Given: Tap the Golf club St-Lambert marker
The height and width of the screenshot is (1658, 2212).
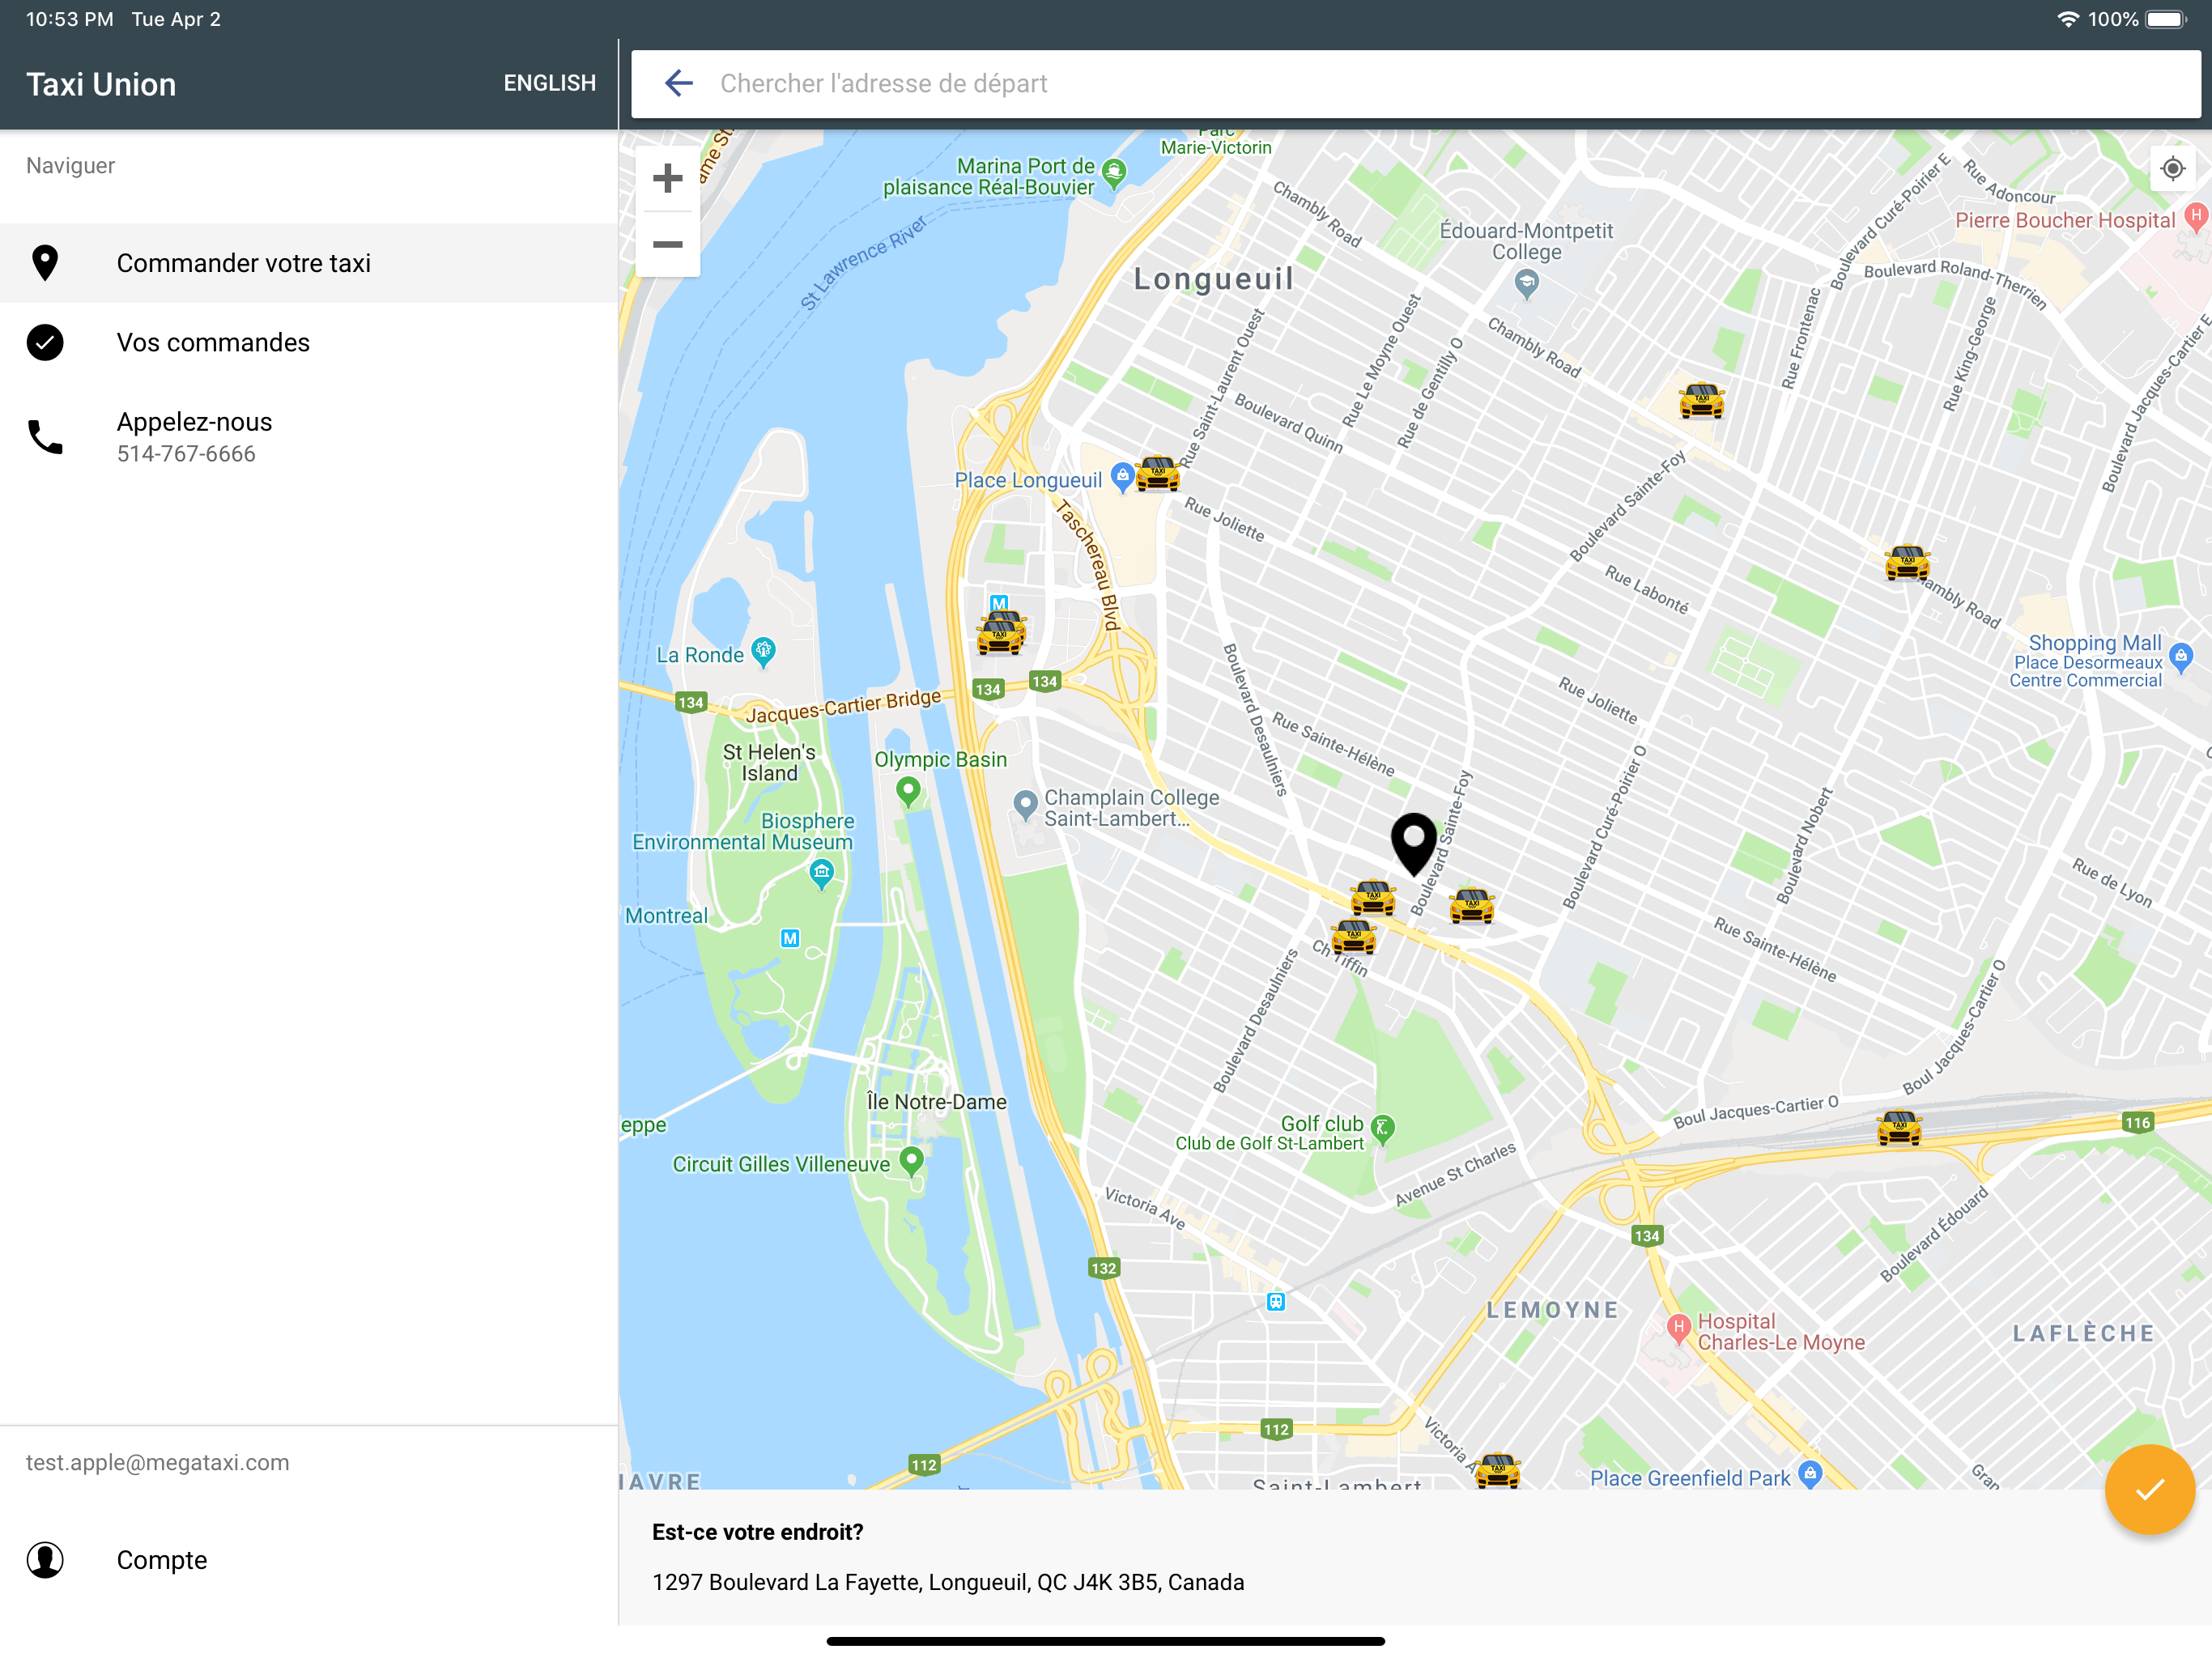Looking at the screenshot, I should (x=1382, y=1128).
